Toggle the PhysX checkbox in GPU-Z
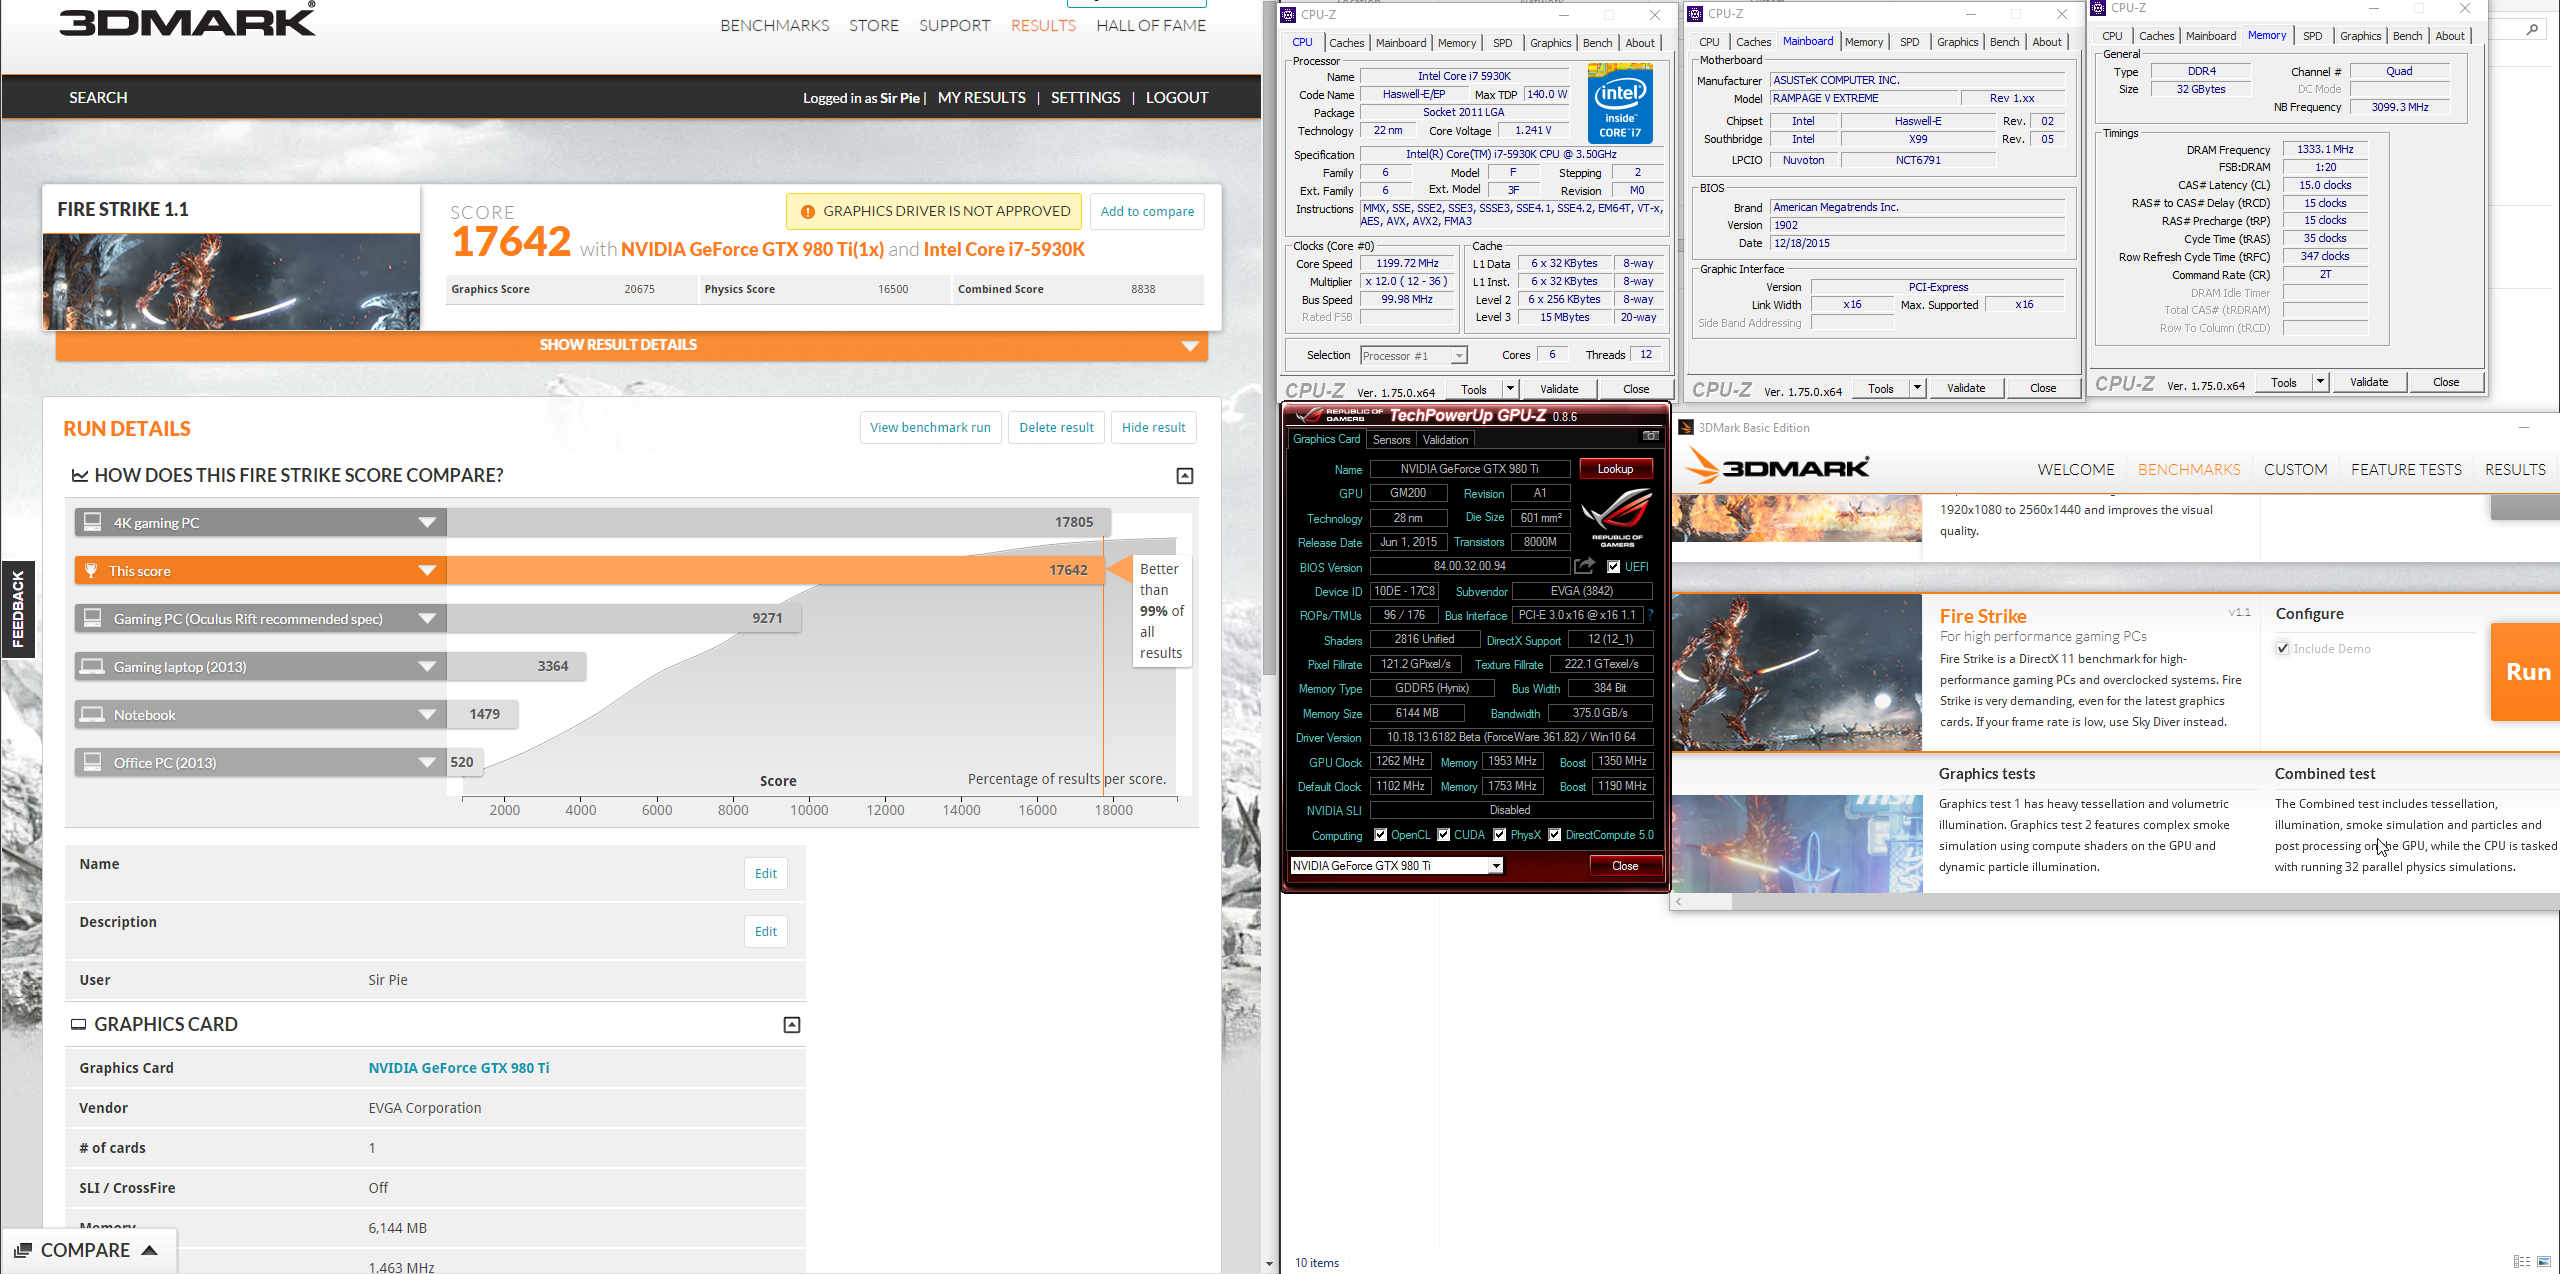 point(1500,835)
